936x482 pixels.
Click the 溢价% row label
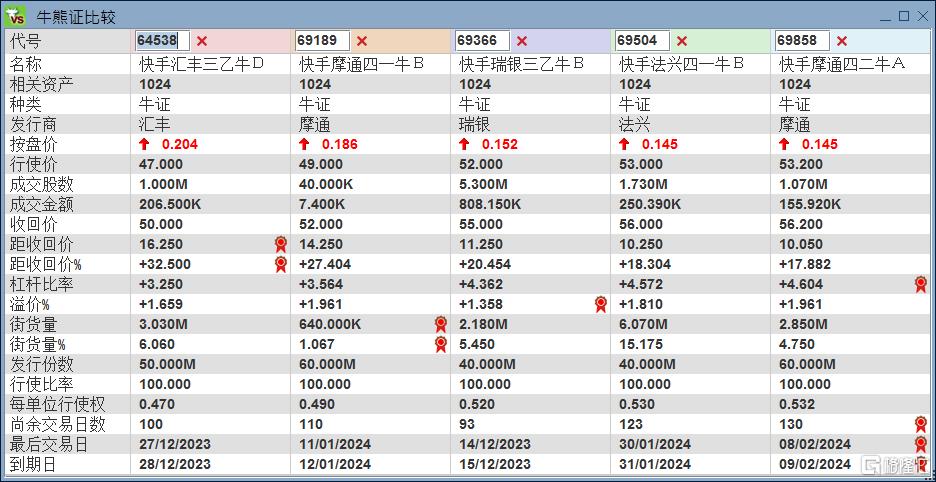tap(29, 304)
